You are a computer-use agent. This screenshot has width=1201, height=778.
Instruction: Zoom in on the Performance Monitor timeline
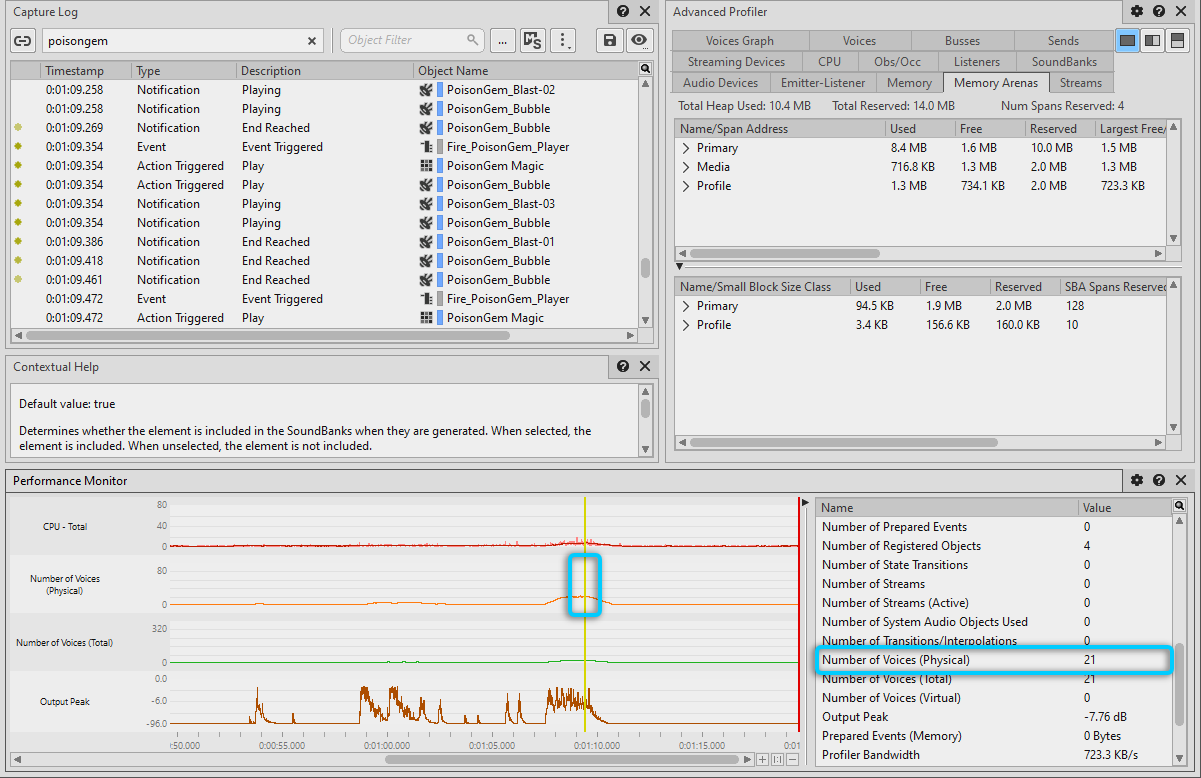coord(762,760)
